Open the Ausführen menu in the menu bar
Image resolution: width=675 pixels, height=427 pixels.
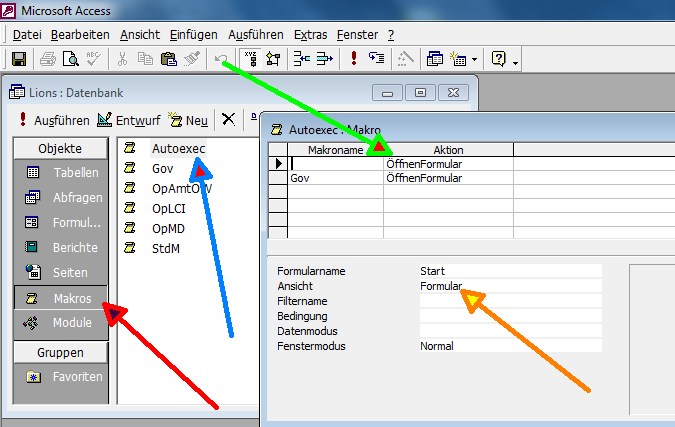[x=256, y=35]
